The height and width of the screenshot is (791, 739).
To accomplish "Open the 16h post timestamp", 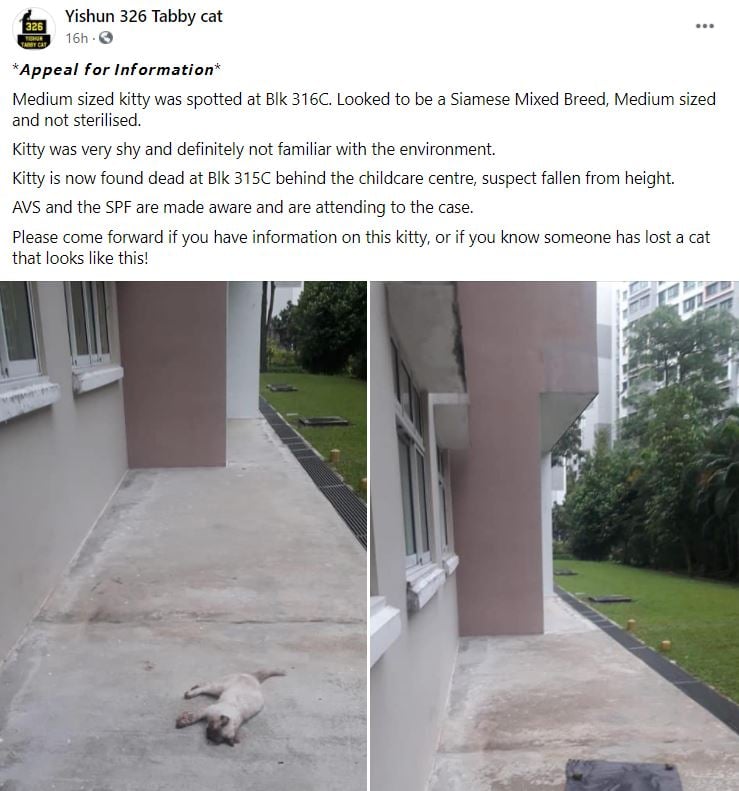I will 76,38.
